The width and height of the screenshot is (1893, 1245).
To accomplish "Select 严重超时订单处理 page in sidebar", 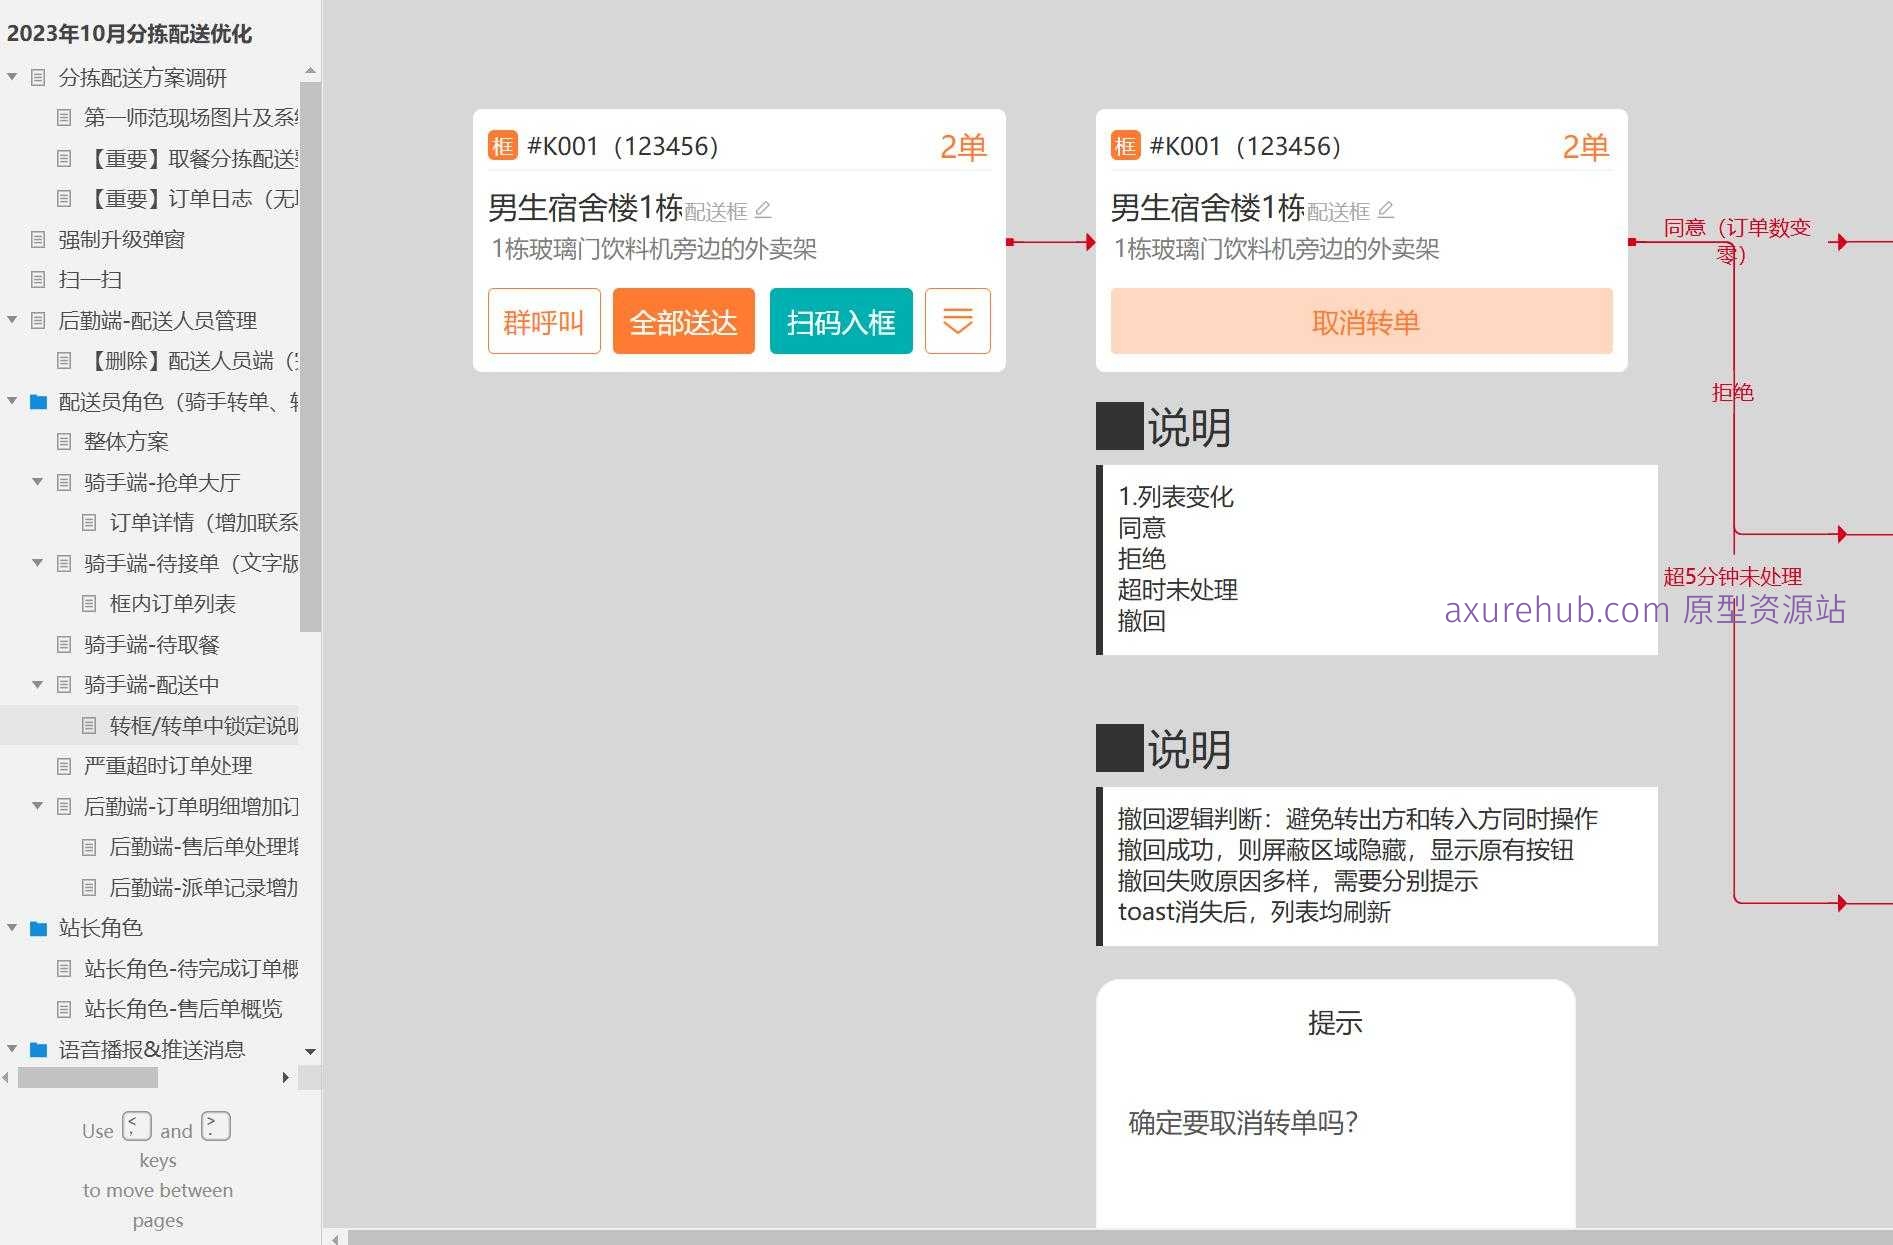I will 167,765.
